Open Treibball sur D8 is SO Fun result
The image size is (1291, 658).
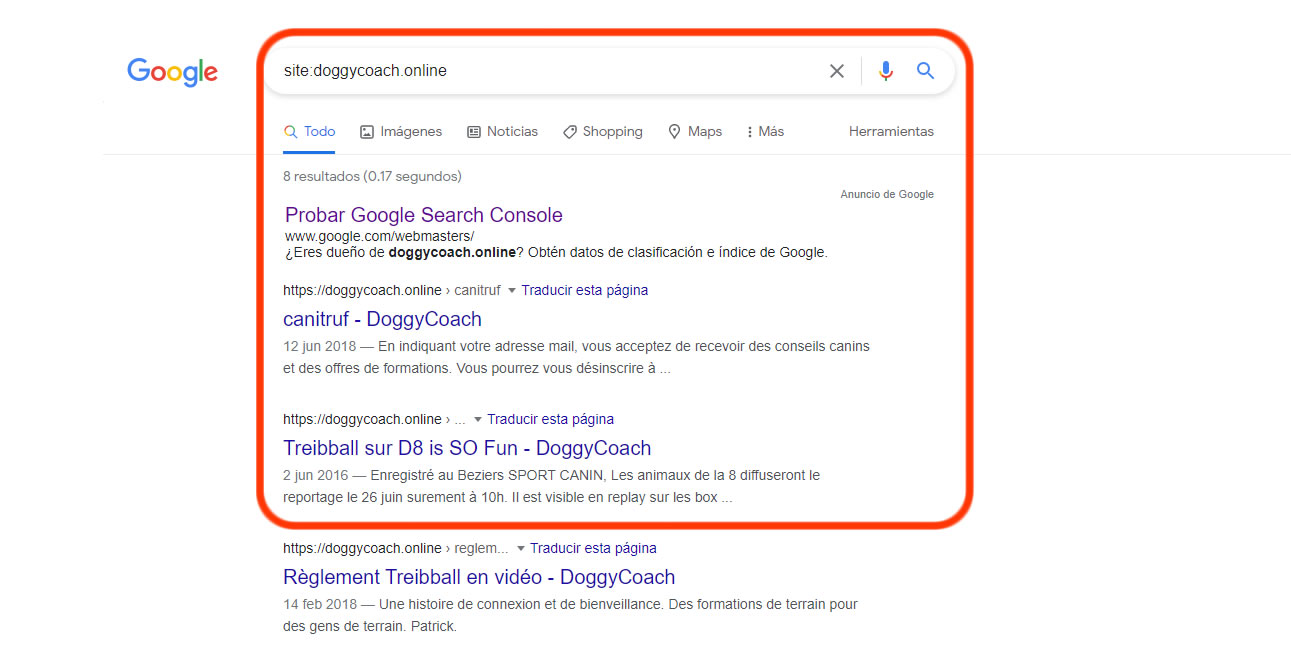coord(467,448)
